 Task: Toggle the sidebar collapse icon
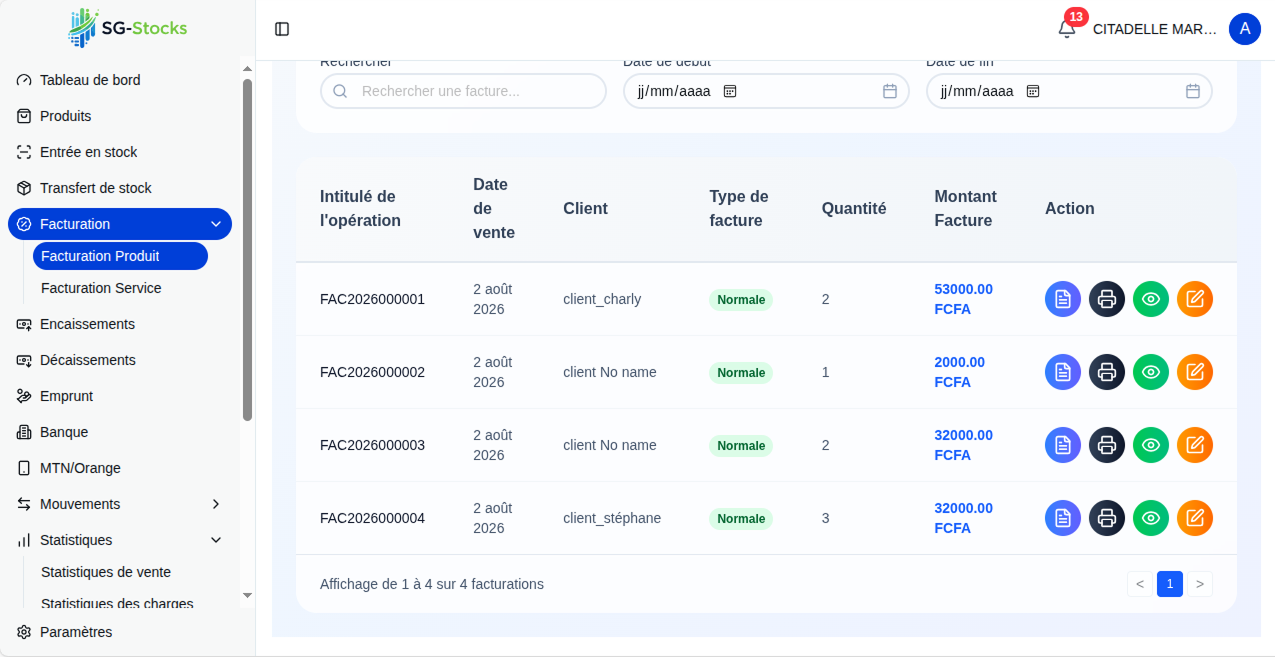(x=282, y=29)
